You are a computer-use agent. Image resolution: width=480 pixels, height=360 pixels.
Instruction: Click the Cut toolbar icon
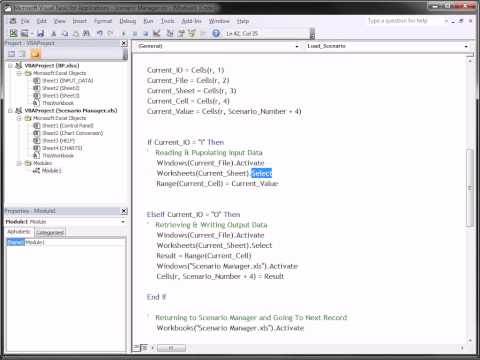coord(54,34)
